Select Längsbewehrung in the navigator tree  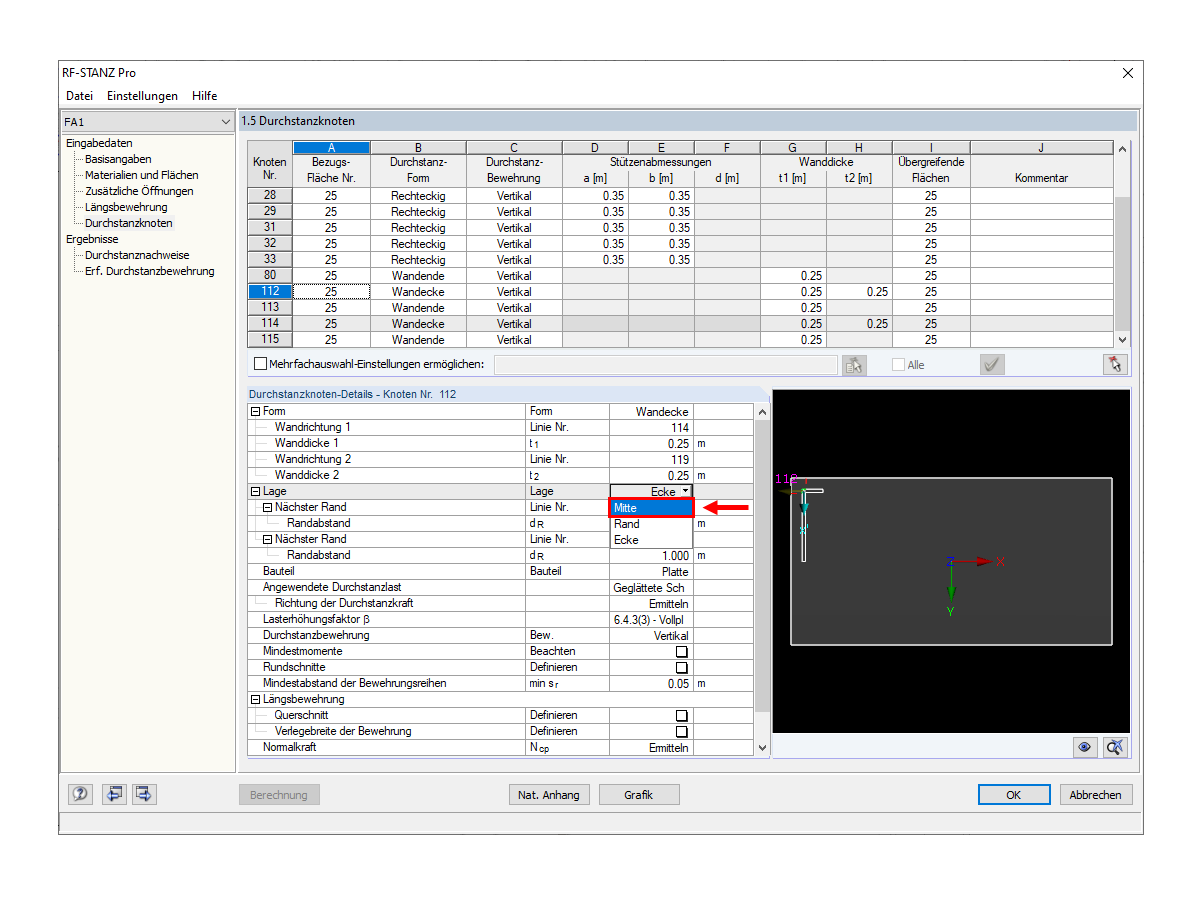pos(126,207)
